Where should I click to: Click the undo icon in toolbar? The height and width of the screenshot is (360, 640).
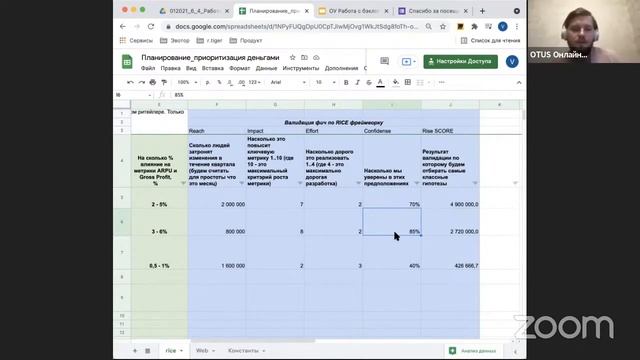coord(130,82)
